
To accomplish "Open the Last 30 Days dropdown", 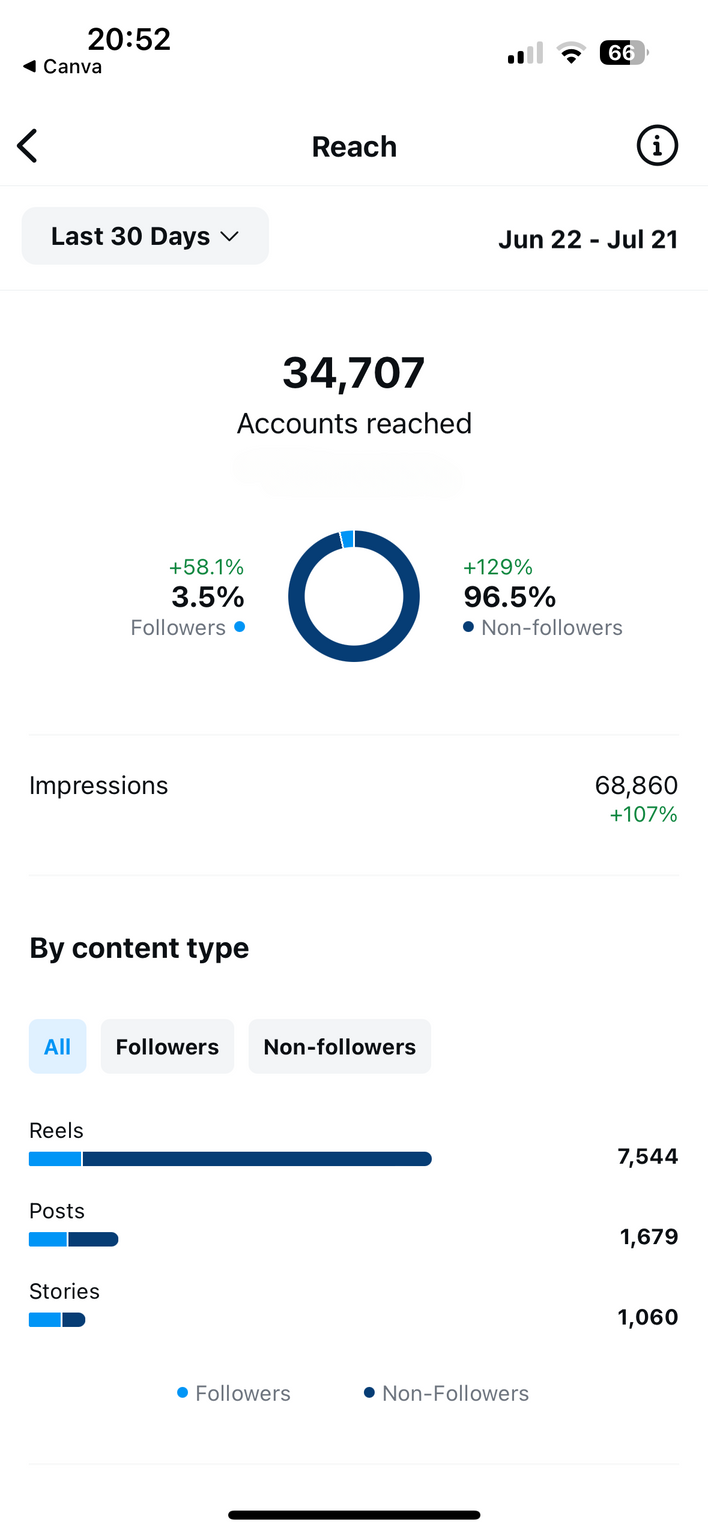I will point(145,236).
